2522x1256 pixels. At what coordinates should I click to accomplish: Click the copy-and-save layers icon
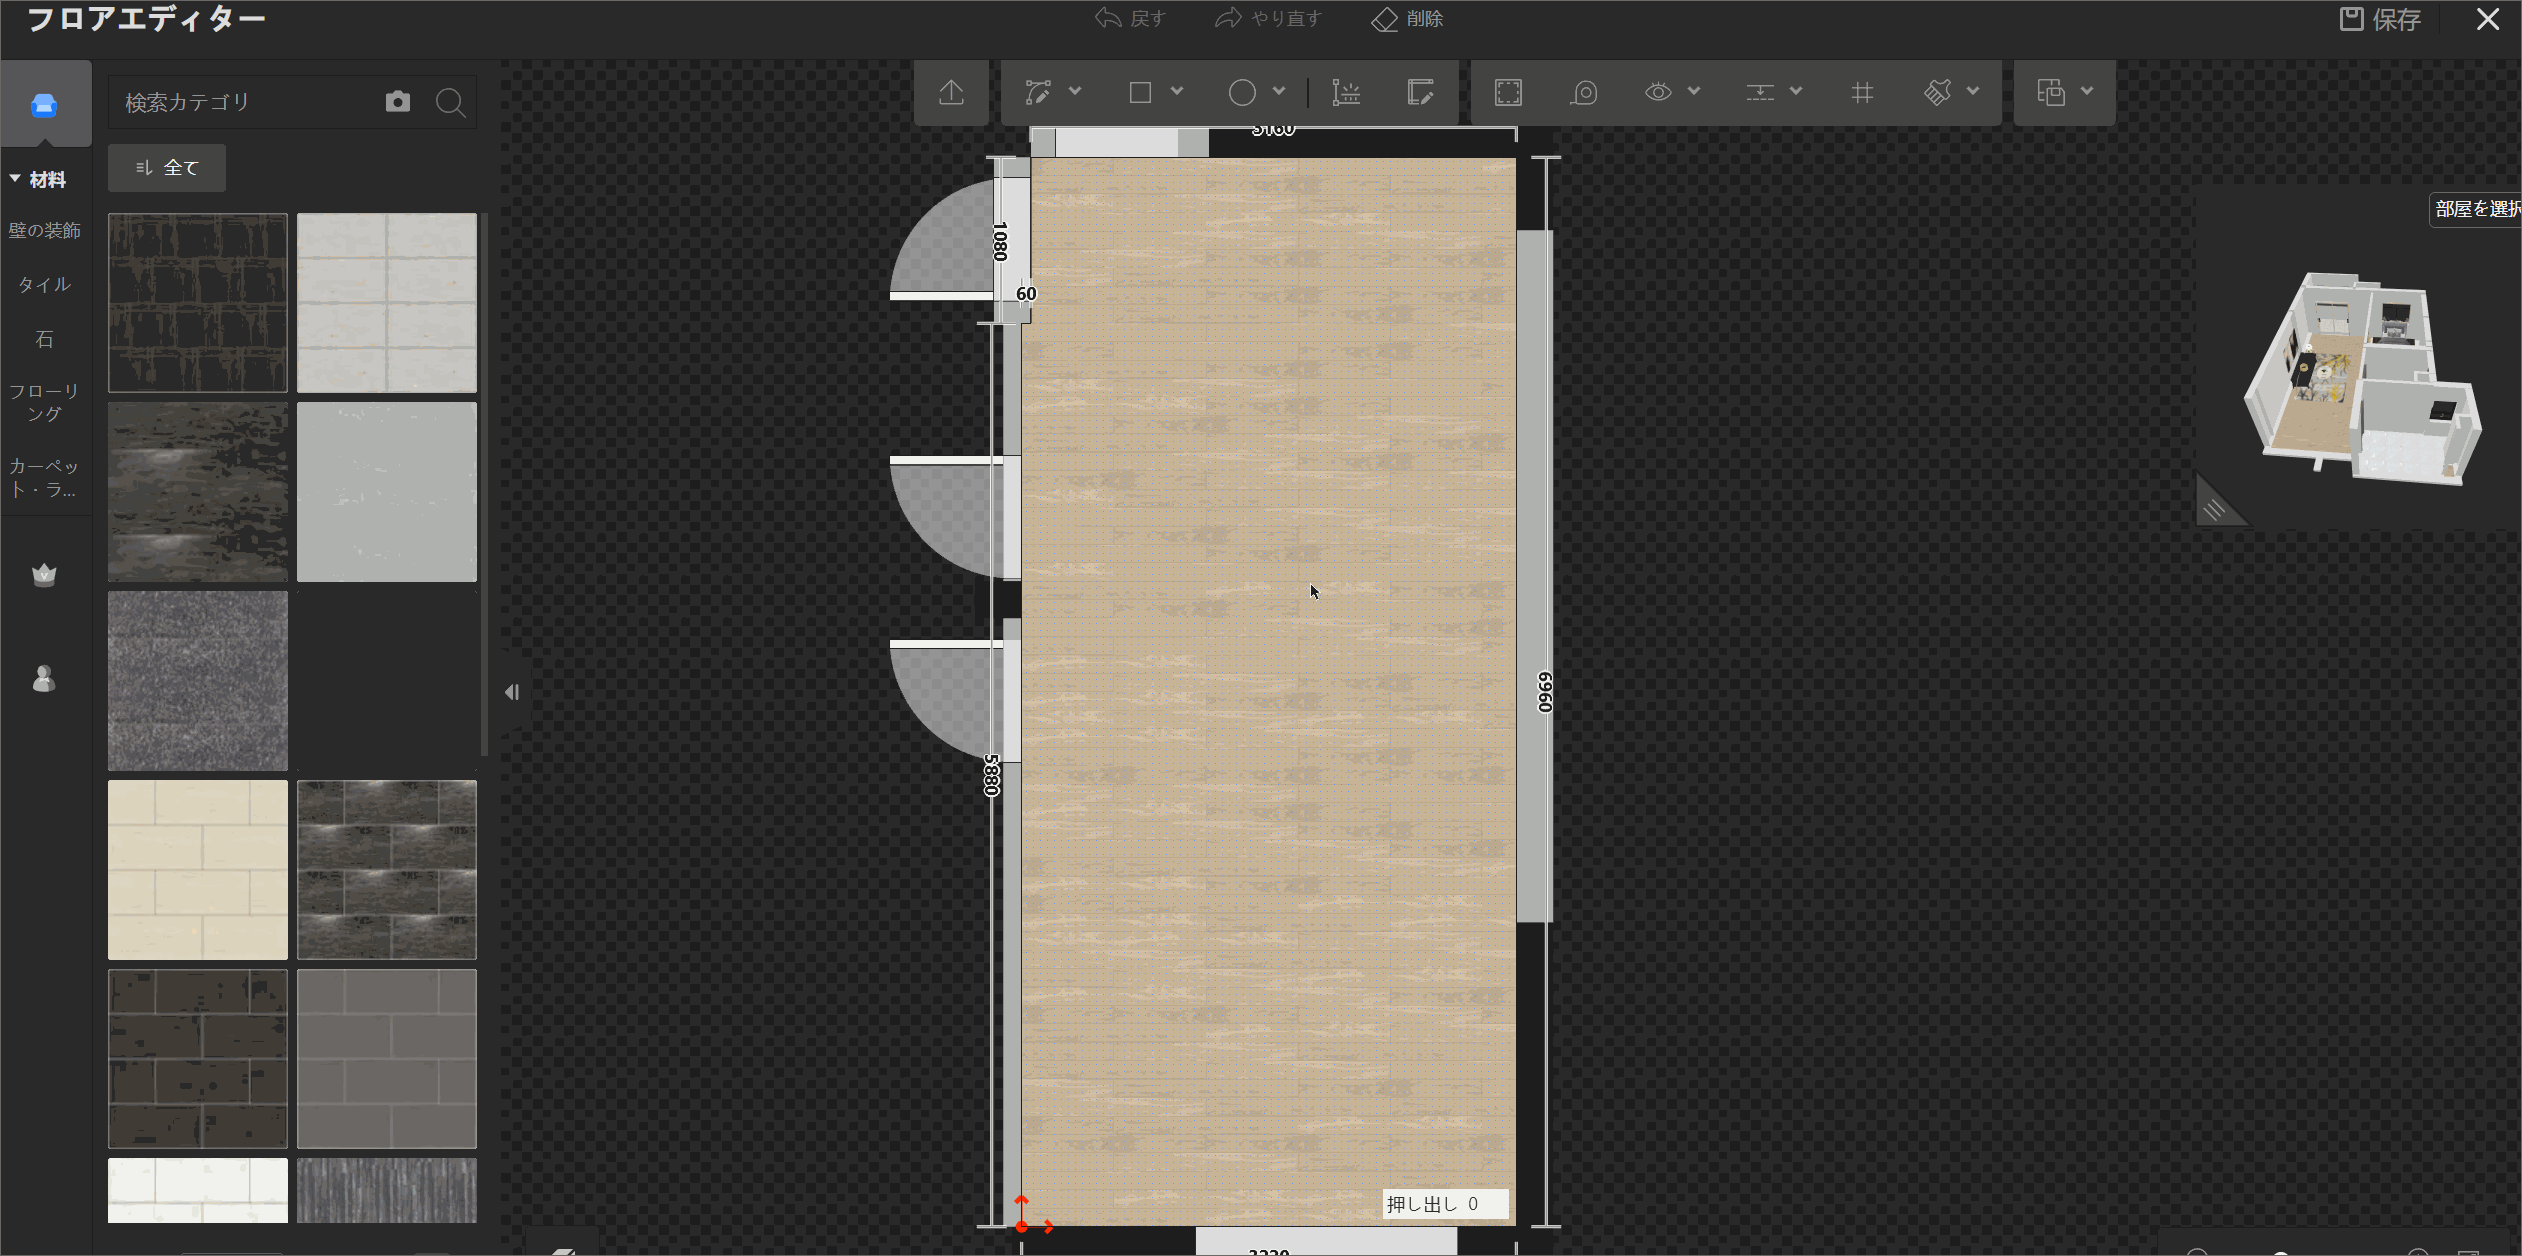(2051, 93)
